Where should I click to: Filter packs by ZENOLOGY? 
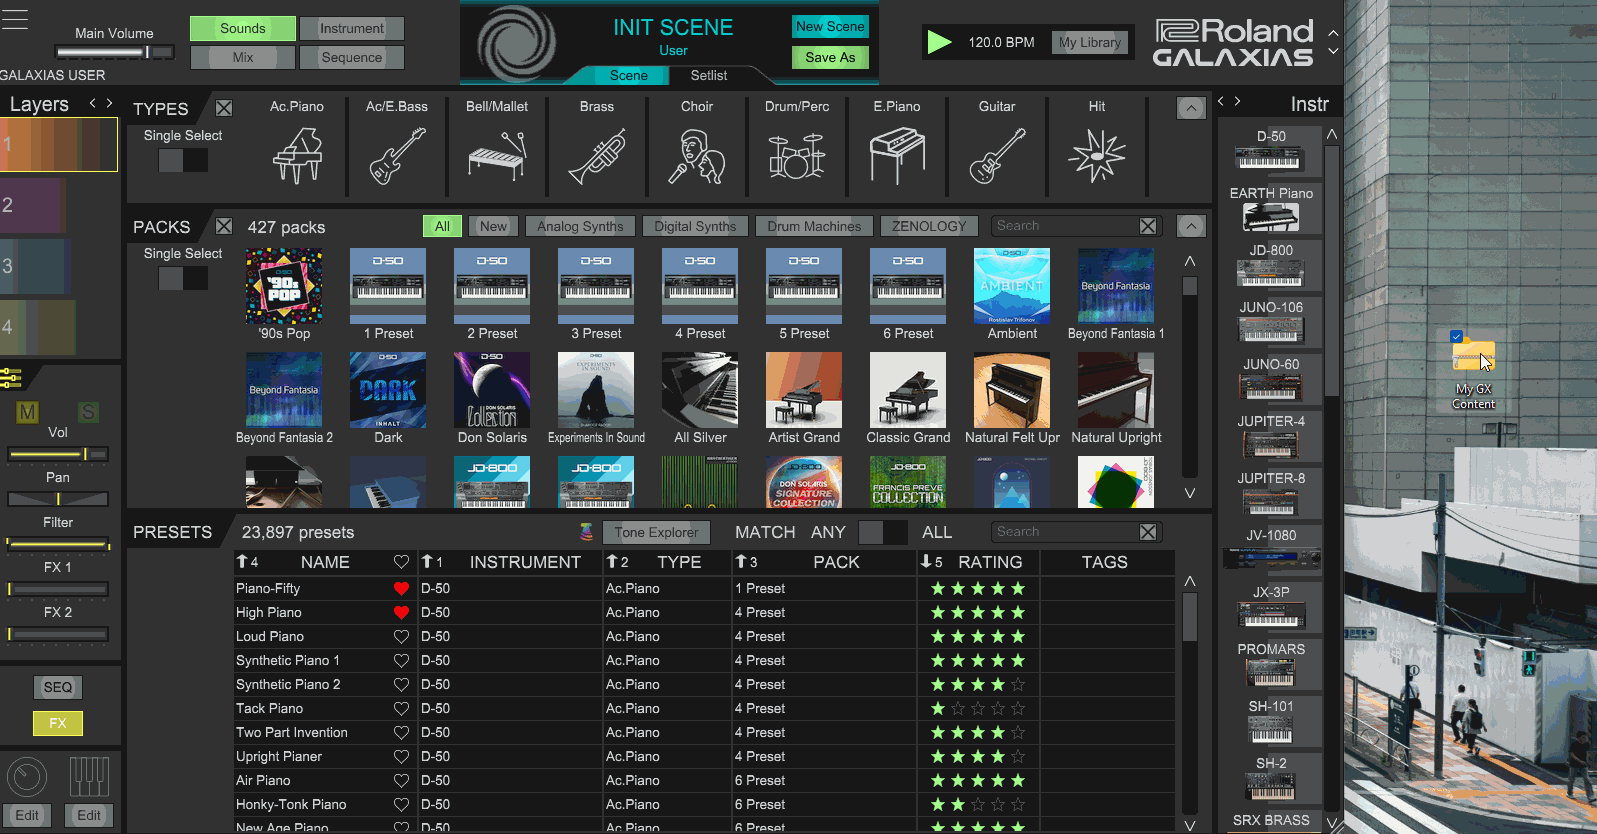pos(929,226)
